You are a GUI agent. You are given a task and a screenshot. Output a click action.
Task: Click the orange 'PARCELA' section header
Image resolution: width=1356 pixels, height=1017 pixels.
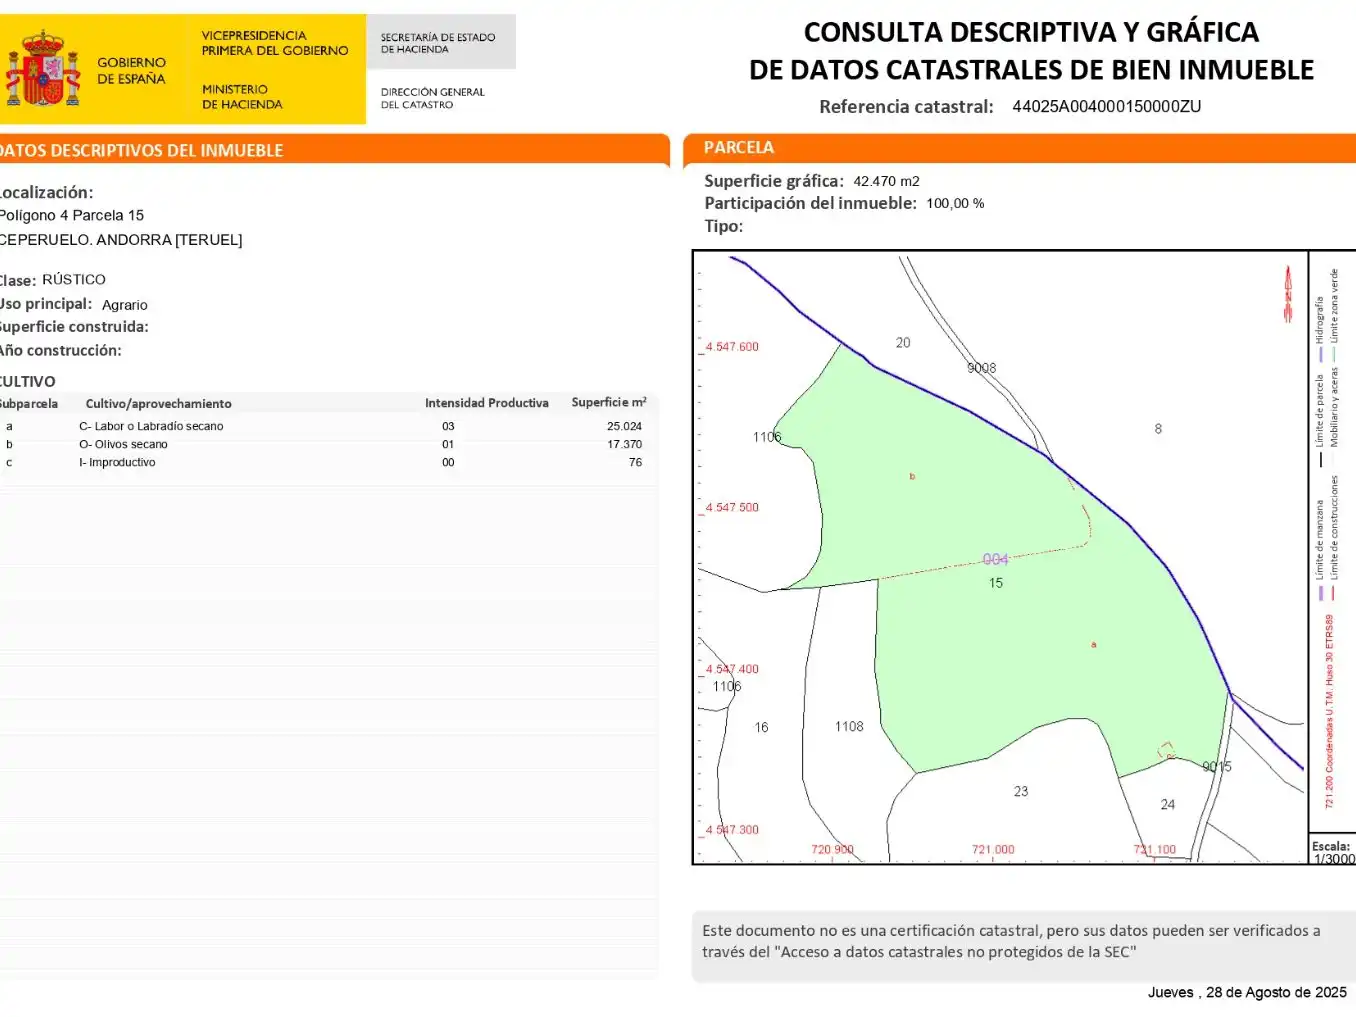click(739, 147)
